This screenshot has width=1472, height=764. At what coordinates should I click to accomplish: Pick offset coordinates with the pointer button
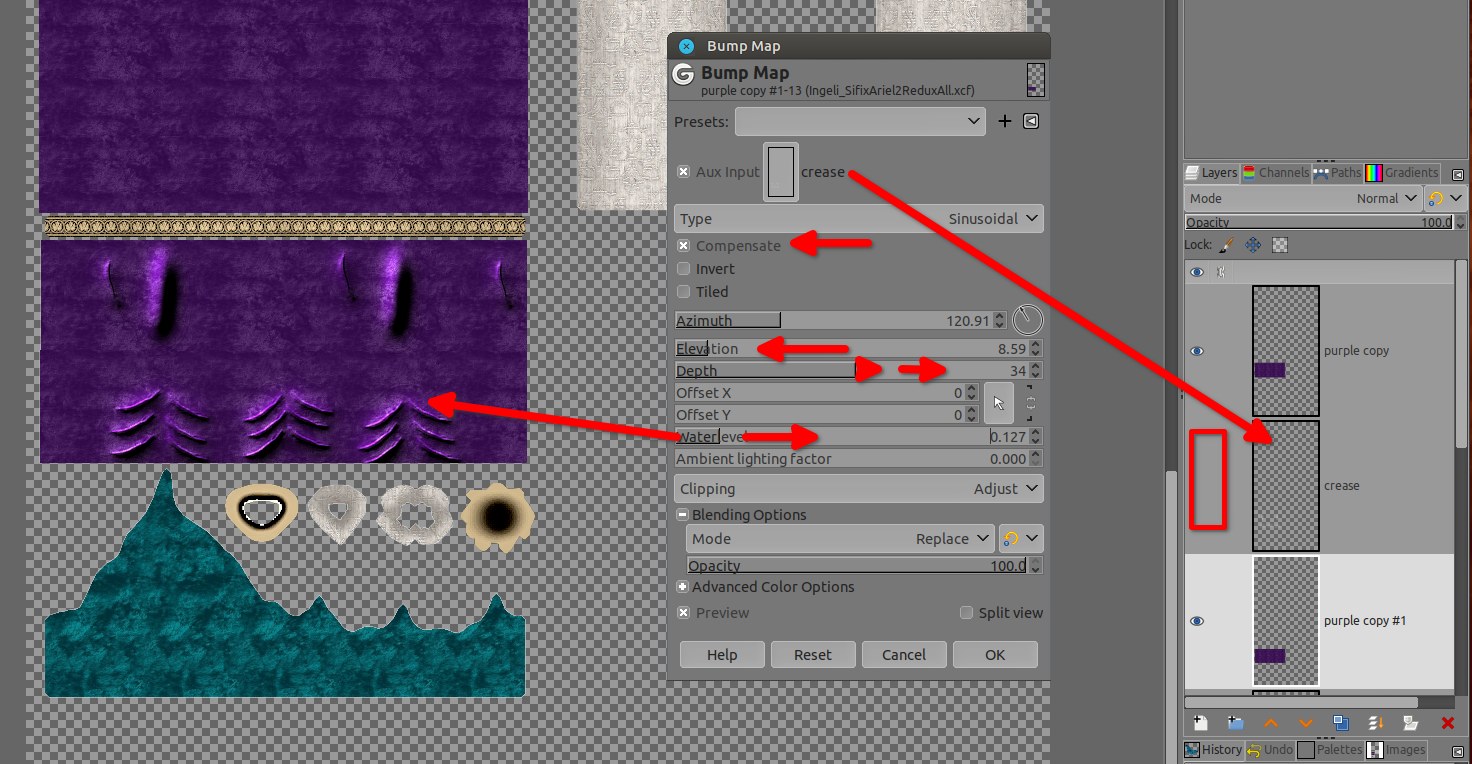(x=997, y=403)
